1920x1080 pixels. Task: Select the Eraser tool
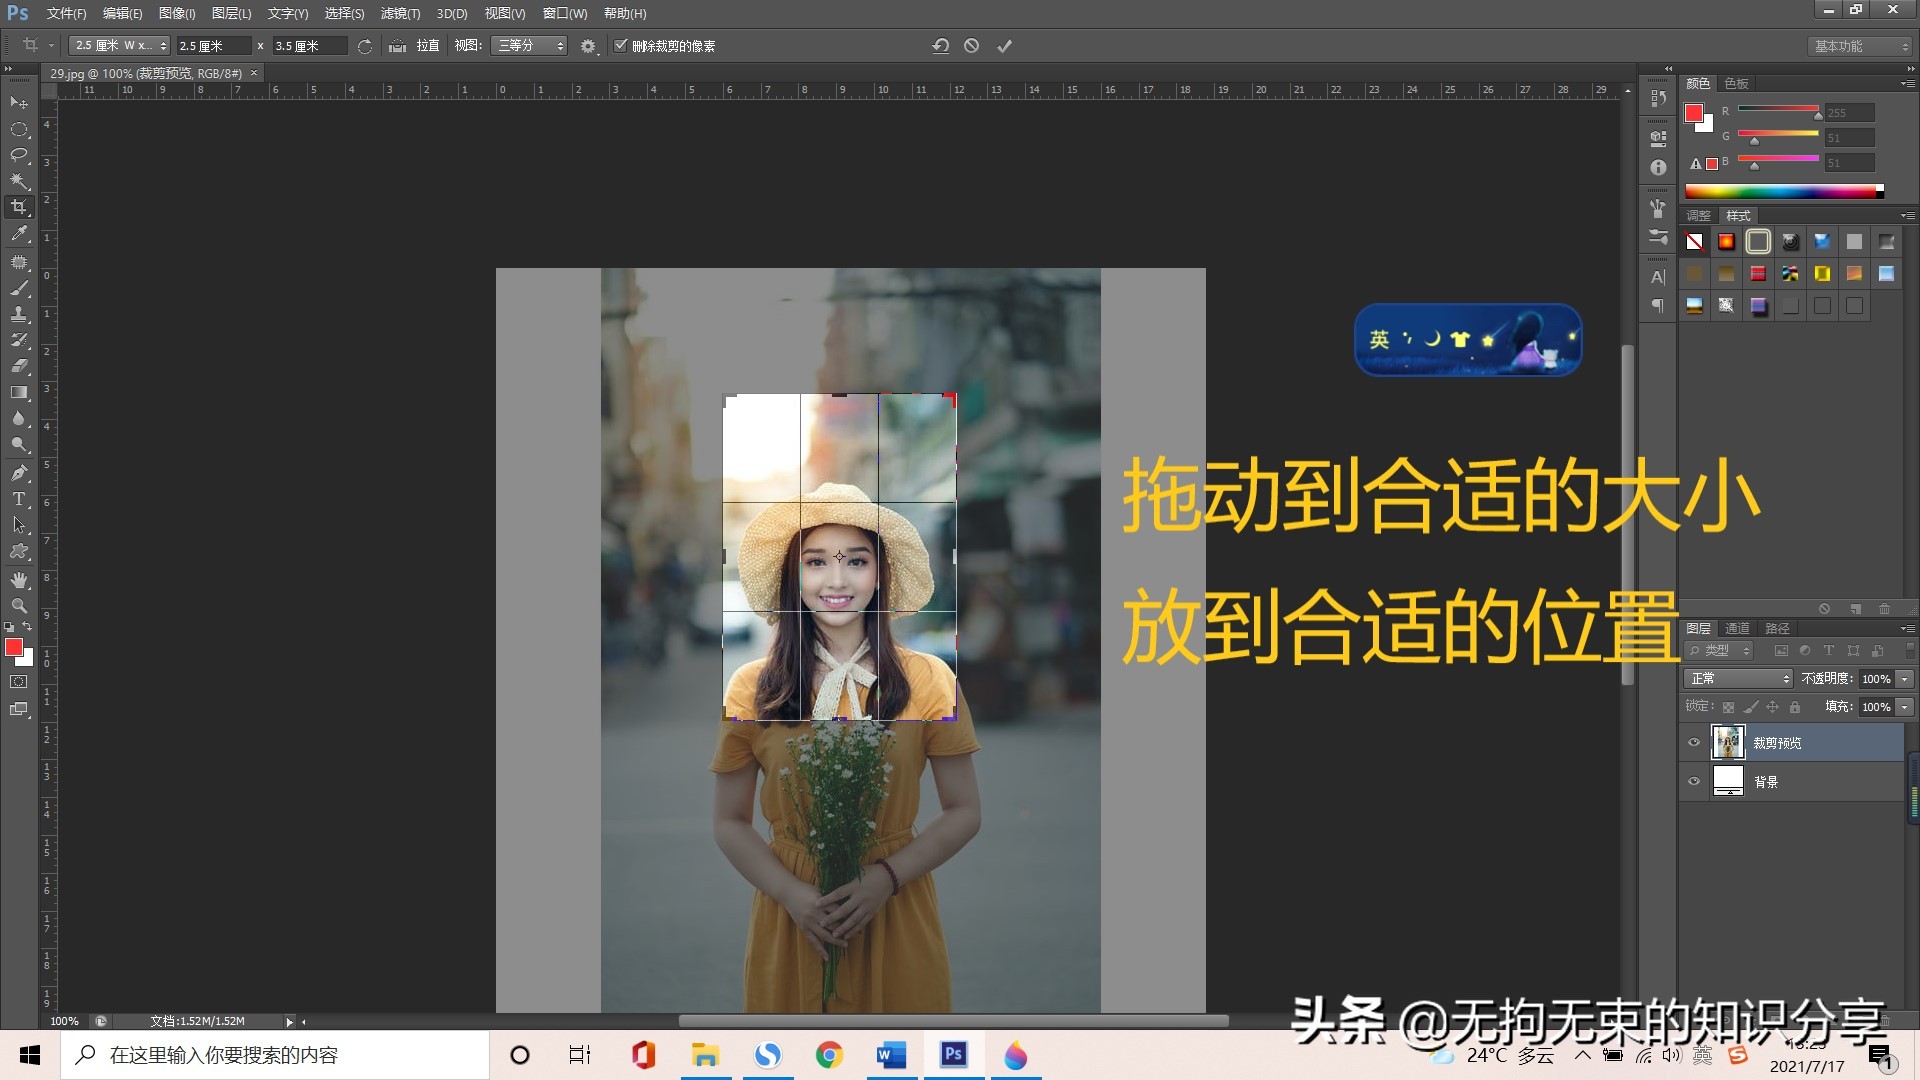18,365
